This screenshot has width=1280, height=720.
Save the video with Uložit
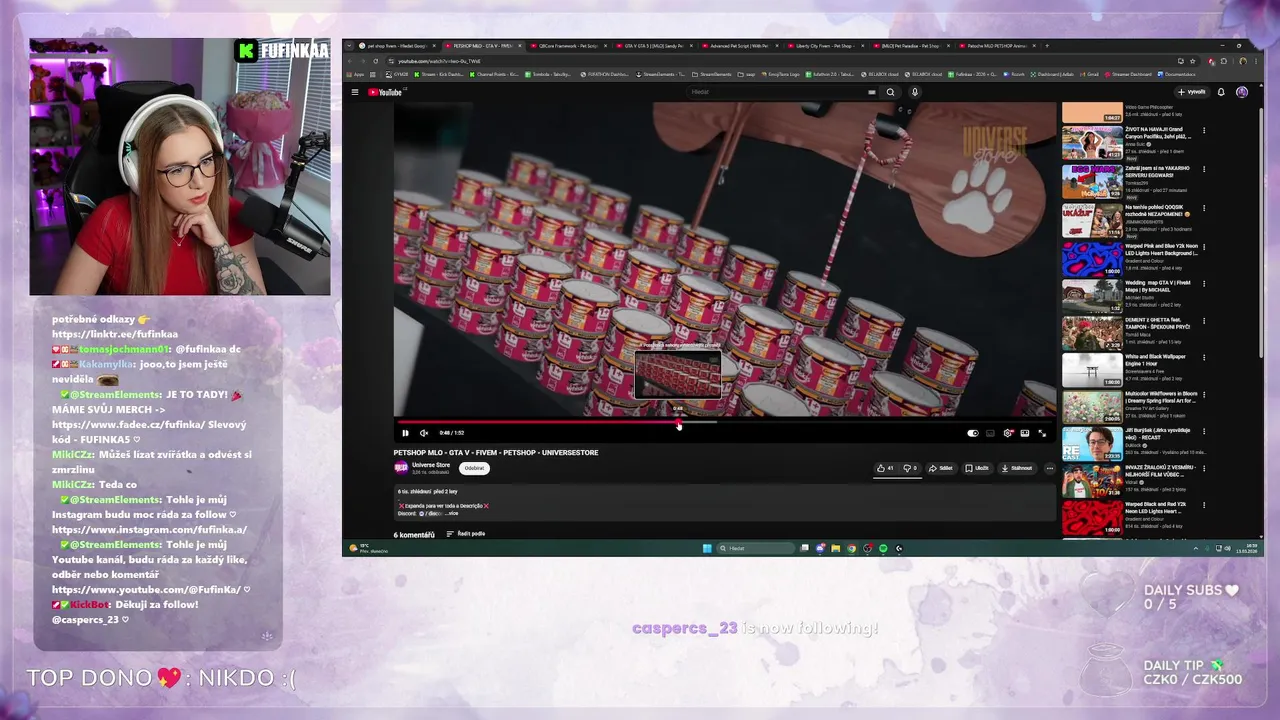[977, 468]
